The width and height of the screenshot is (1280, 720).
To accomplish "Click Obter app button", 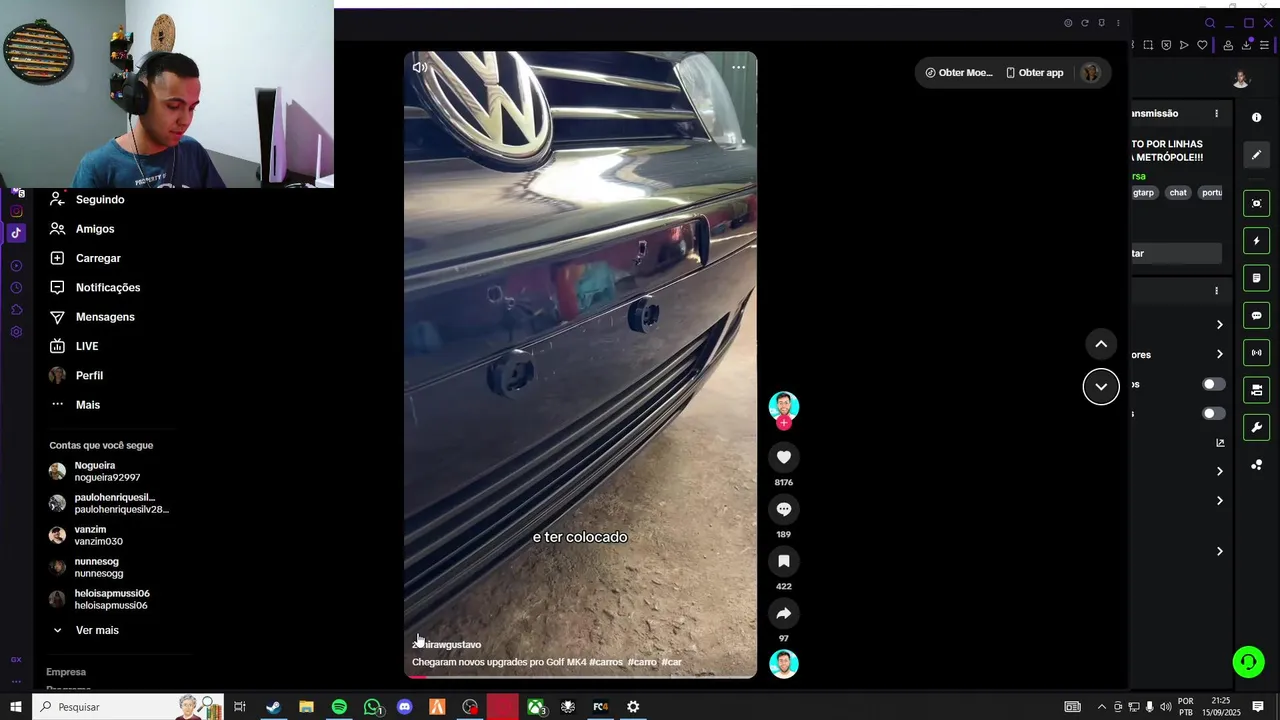I will [1035, 72].
